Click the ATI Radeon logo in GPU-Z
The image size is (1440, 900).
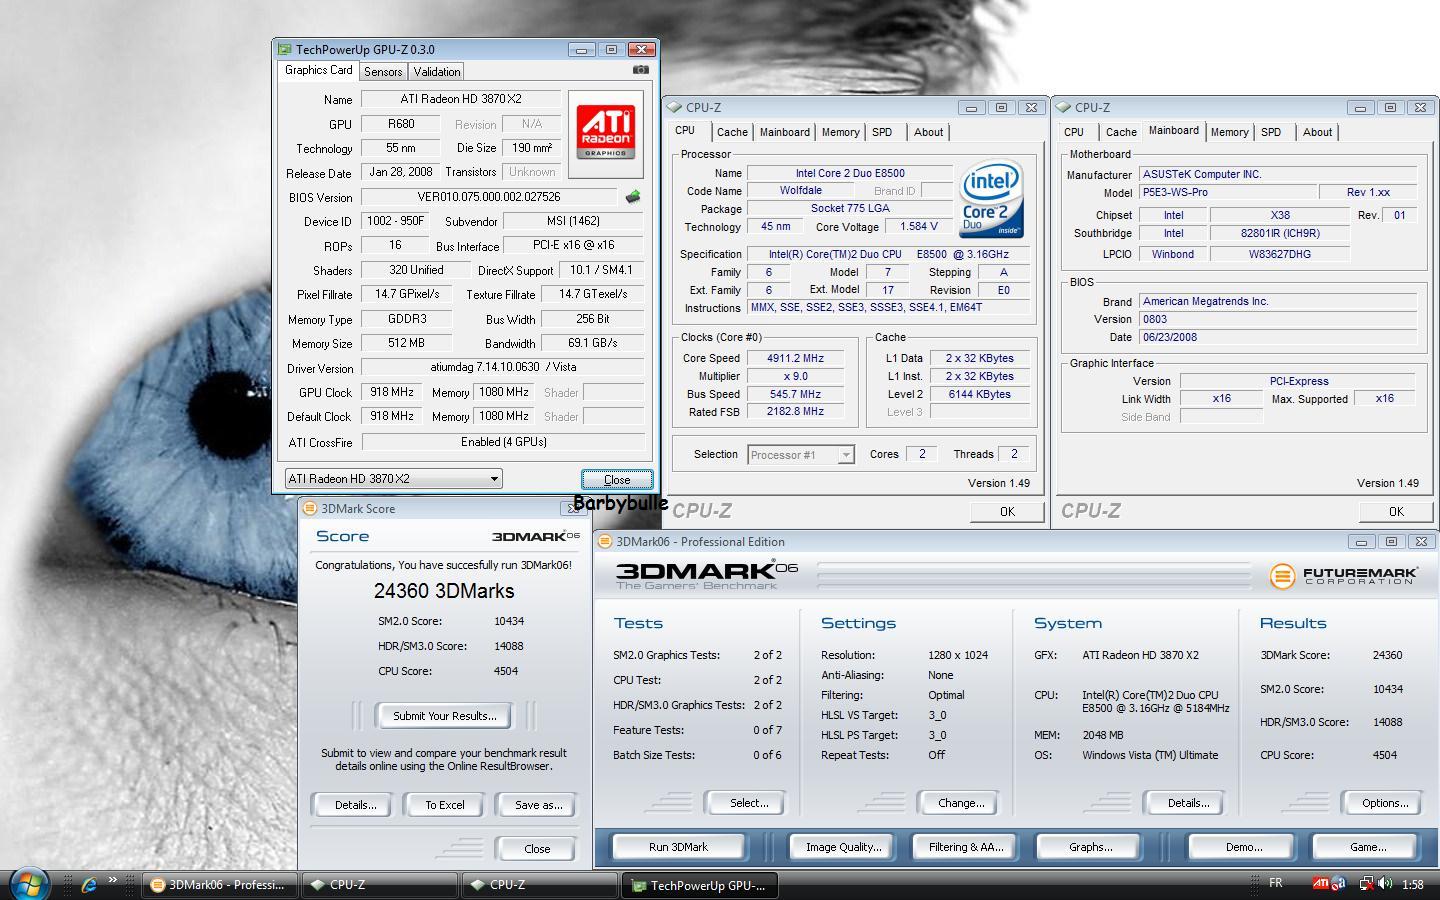[x=606, y=133]
